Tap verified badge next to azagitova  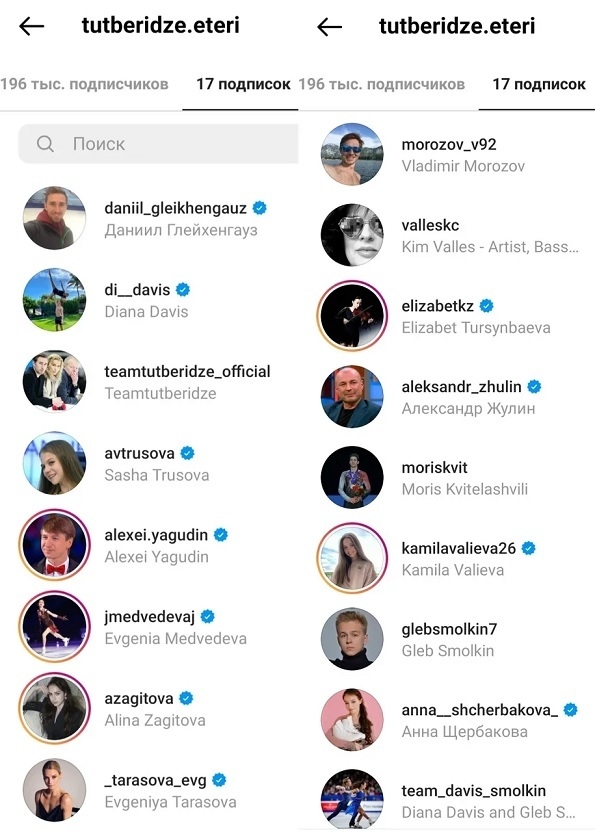186,698
